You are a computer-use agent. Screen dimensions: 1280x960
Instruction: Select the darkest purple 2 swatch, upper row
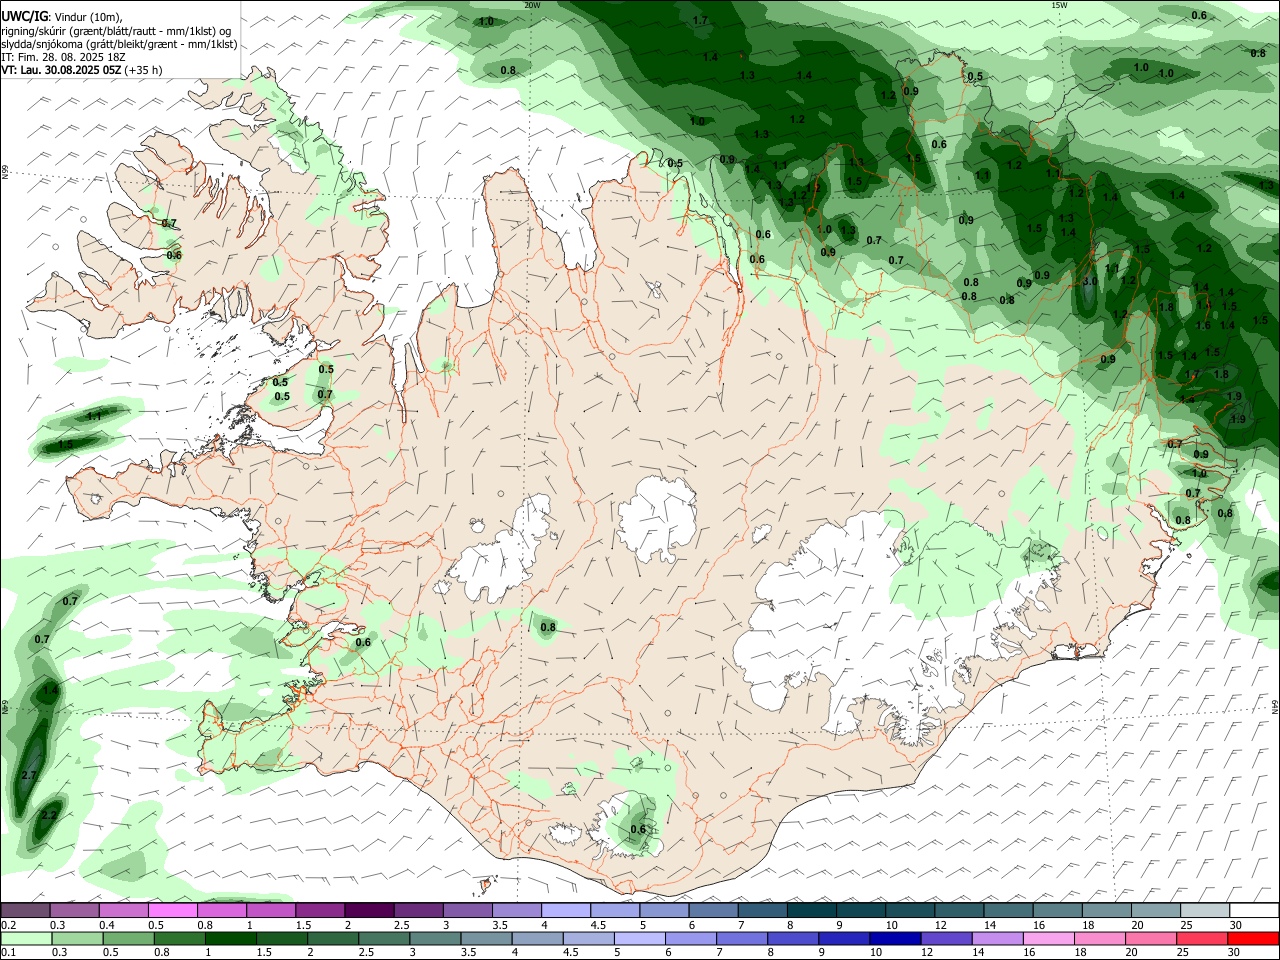click(368, 911)
